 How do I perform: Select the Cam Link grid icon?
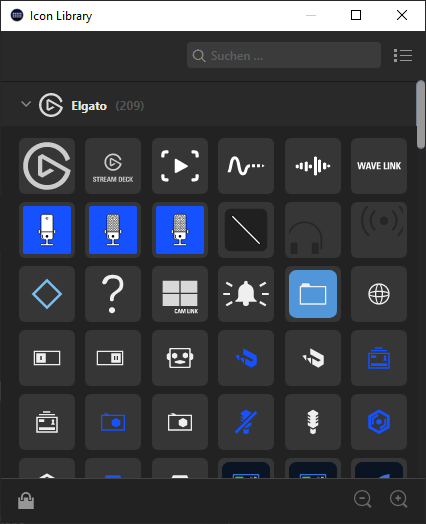click(180, 294)
